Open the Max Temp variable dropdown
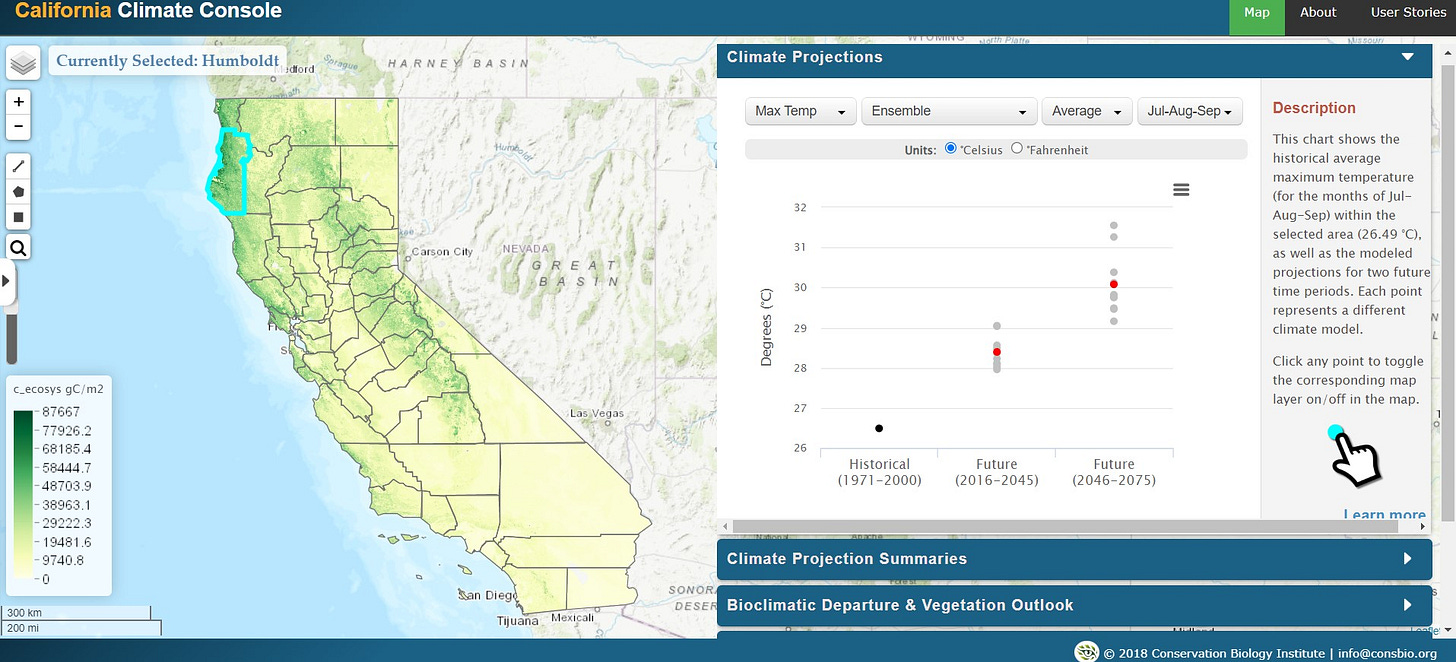This screenshot has width=1456, height=662. (x=801, y=111)
